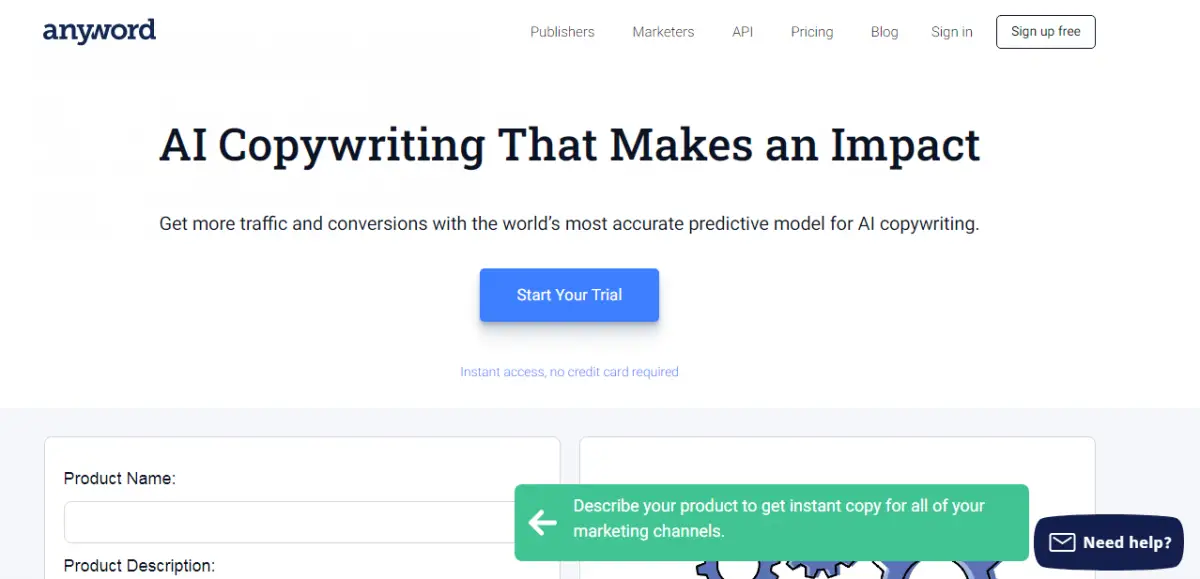View the Pricing page
1200x579 pixels.
tap(812, 32)
